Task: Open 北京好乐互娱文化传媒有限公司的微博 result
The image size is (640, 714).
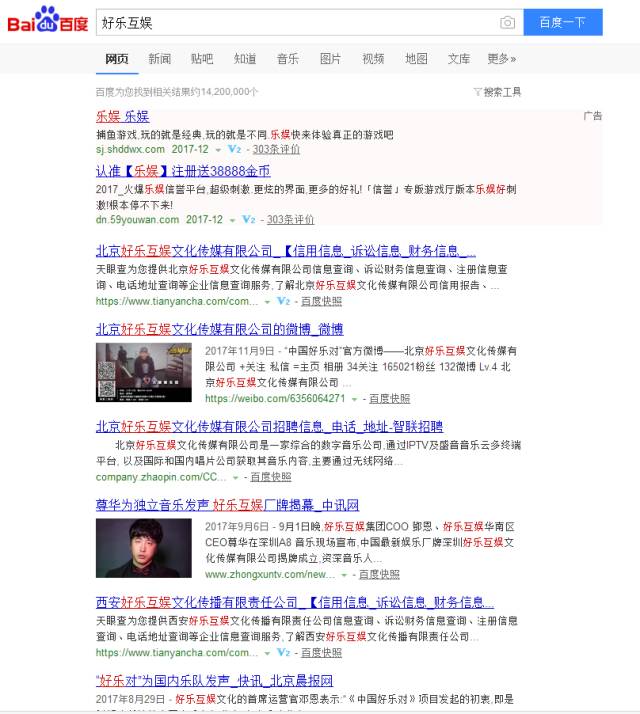Action: point(220,329)
